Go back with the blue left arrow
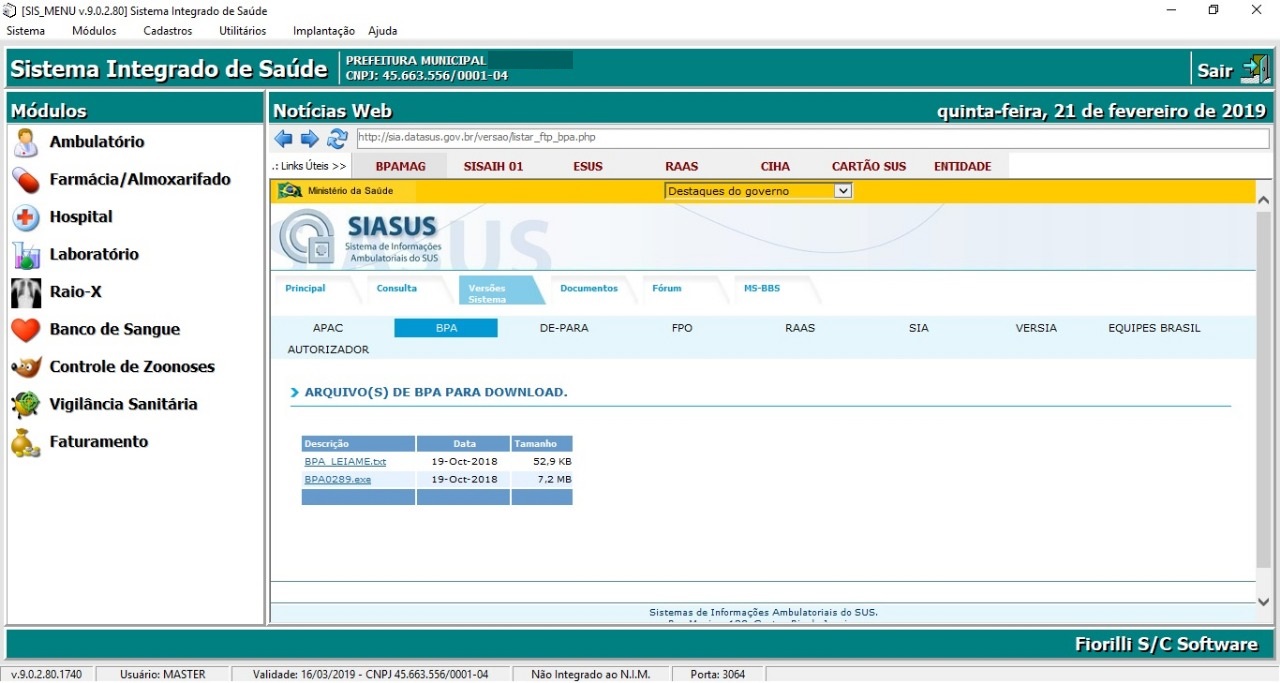Image resolution: width=1280 pixels, height=683 pixels. click(284, 139)
